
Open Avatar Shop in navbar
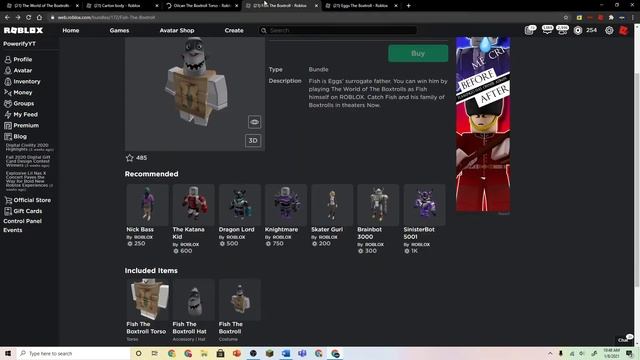pyautogui.click(x=177, y=31)
